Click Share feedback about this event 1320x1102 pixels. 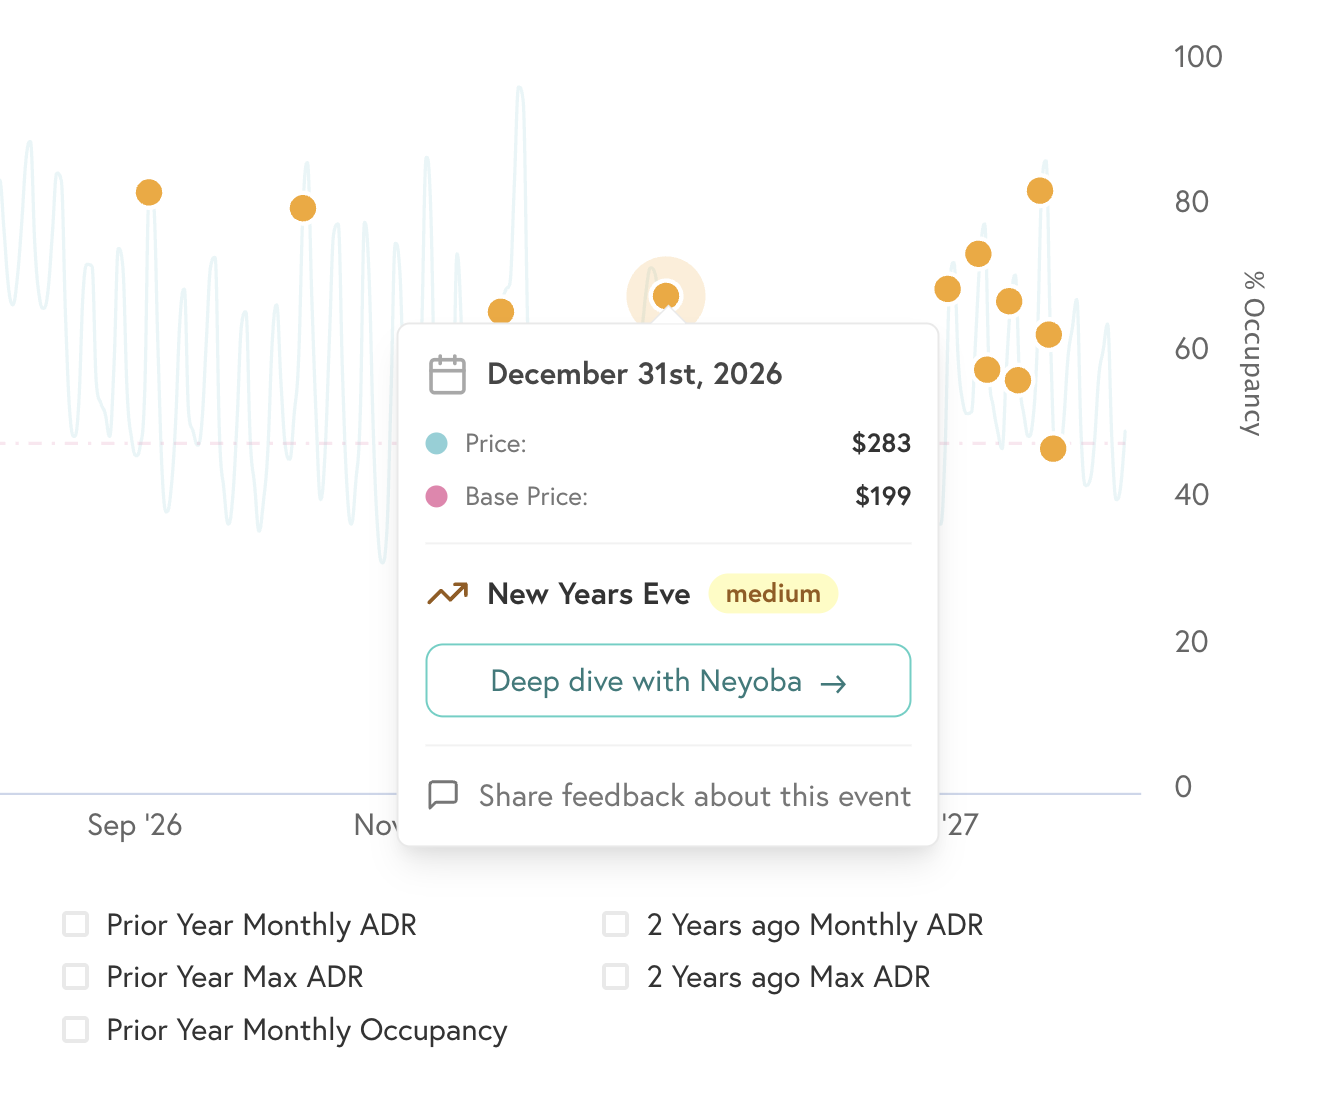pyautogui.click(x=694, y=796)
